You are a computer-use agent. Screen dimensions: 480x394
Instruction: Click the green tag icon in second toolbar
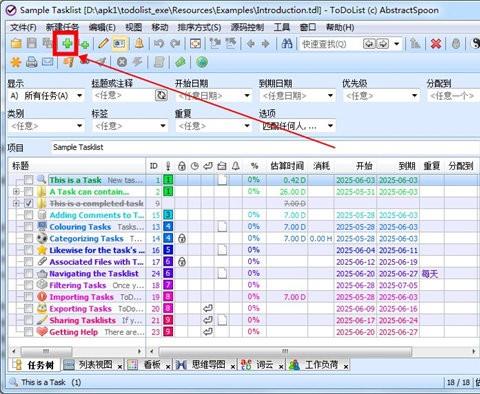tap(180, 62)
